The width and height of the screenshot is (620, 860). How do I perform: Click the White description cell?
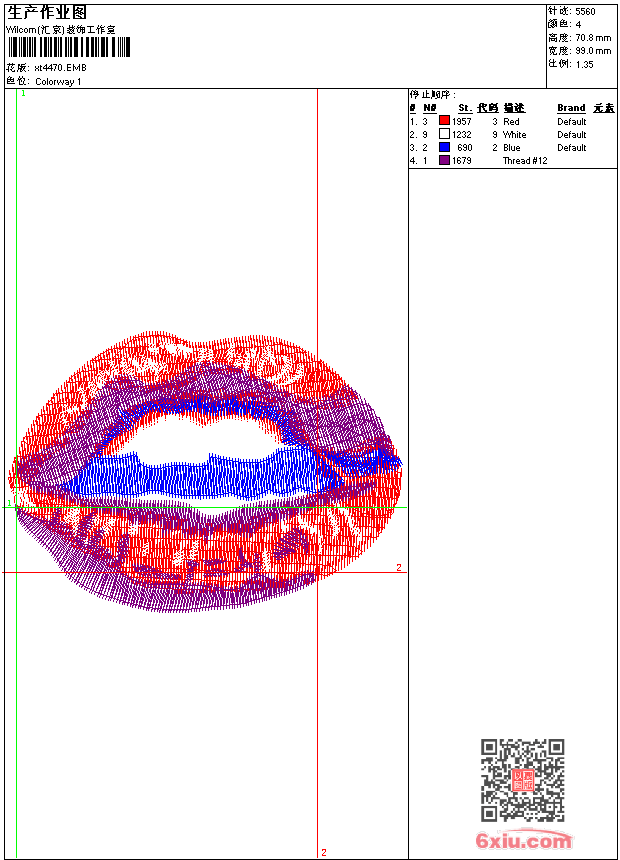(x=514, y=134)
